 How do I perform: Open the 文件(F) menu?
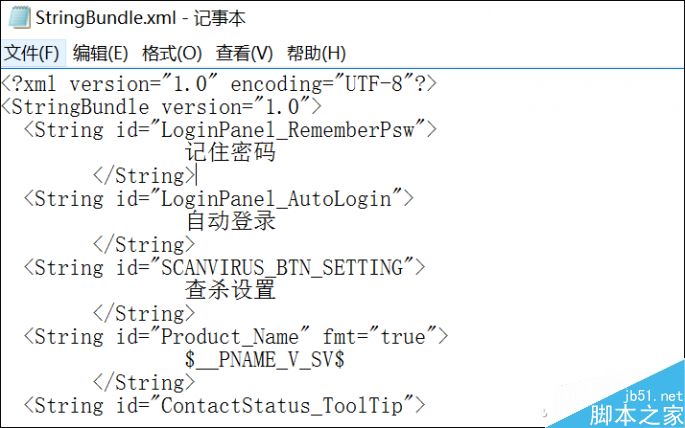coord(31,53)
